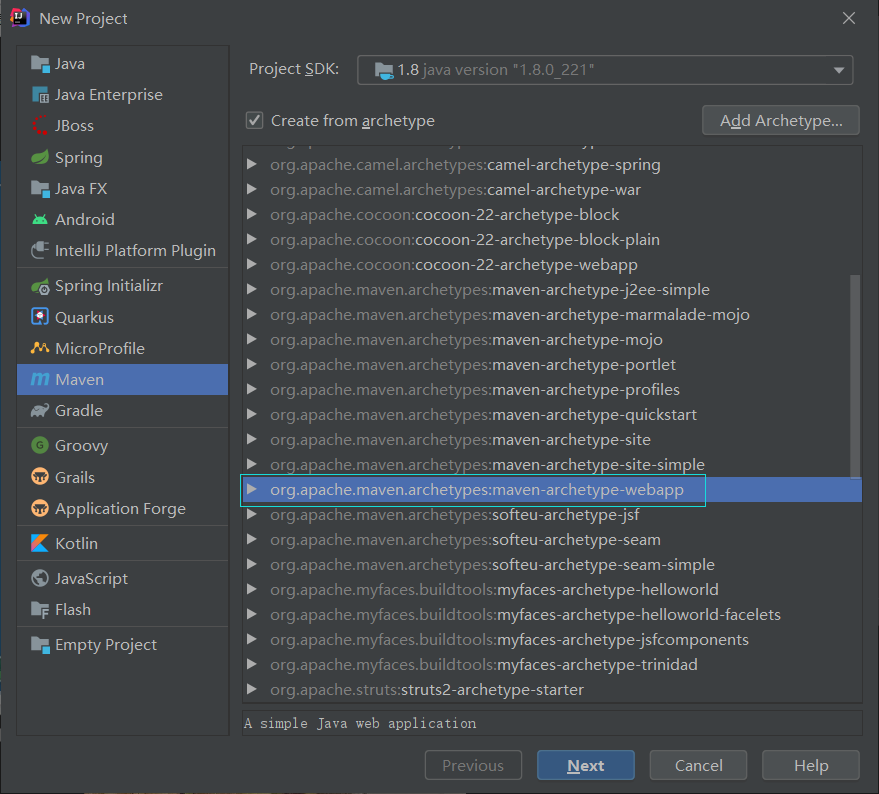This screenshot has height=794, width=879.
Task: Open Help for New Project
Action: [811, 765]
